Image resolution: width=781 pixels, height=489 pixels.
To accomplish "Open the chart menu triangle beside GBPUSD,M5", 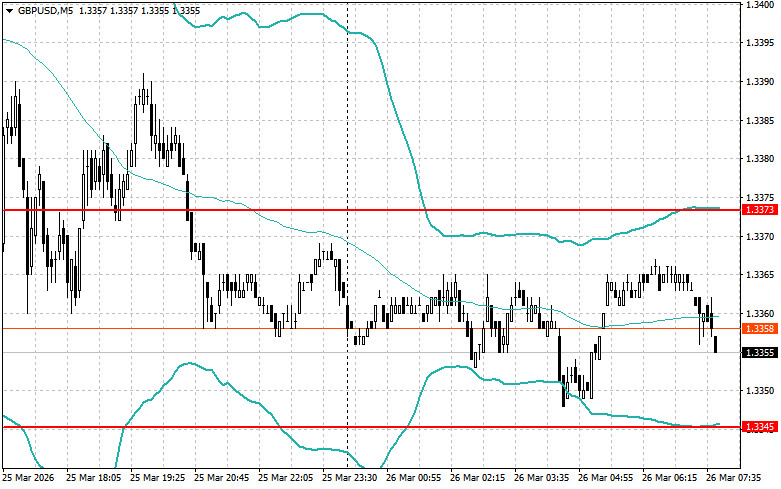I will pyautogui.click(x=9, y=11).
